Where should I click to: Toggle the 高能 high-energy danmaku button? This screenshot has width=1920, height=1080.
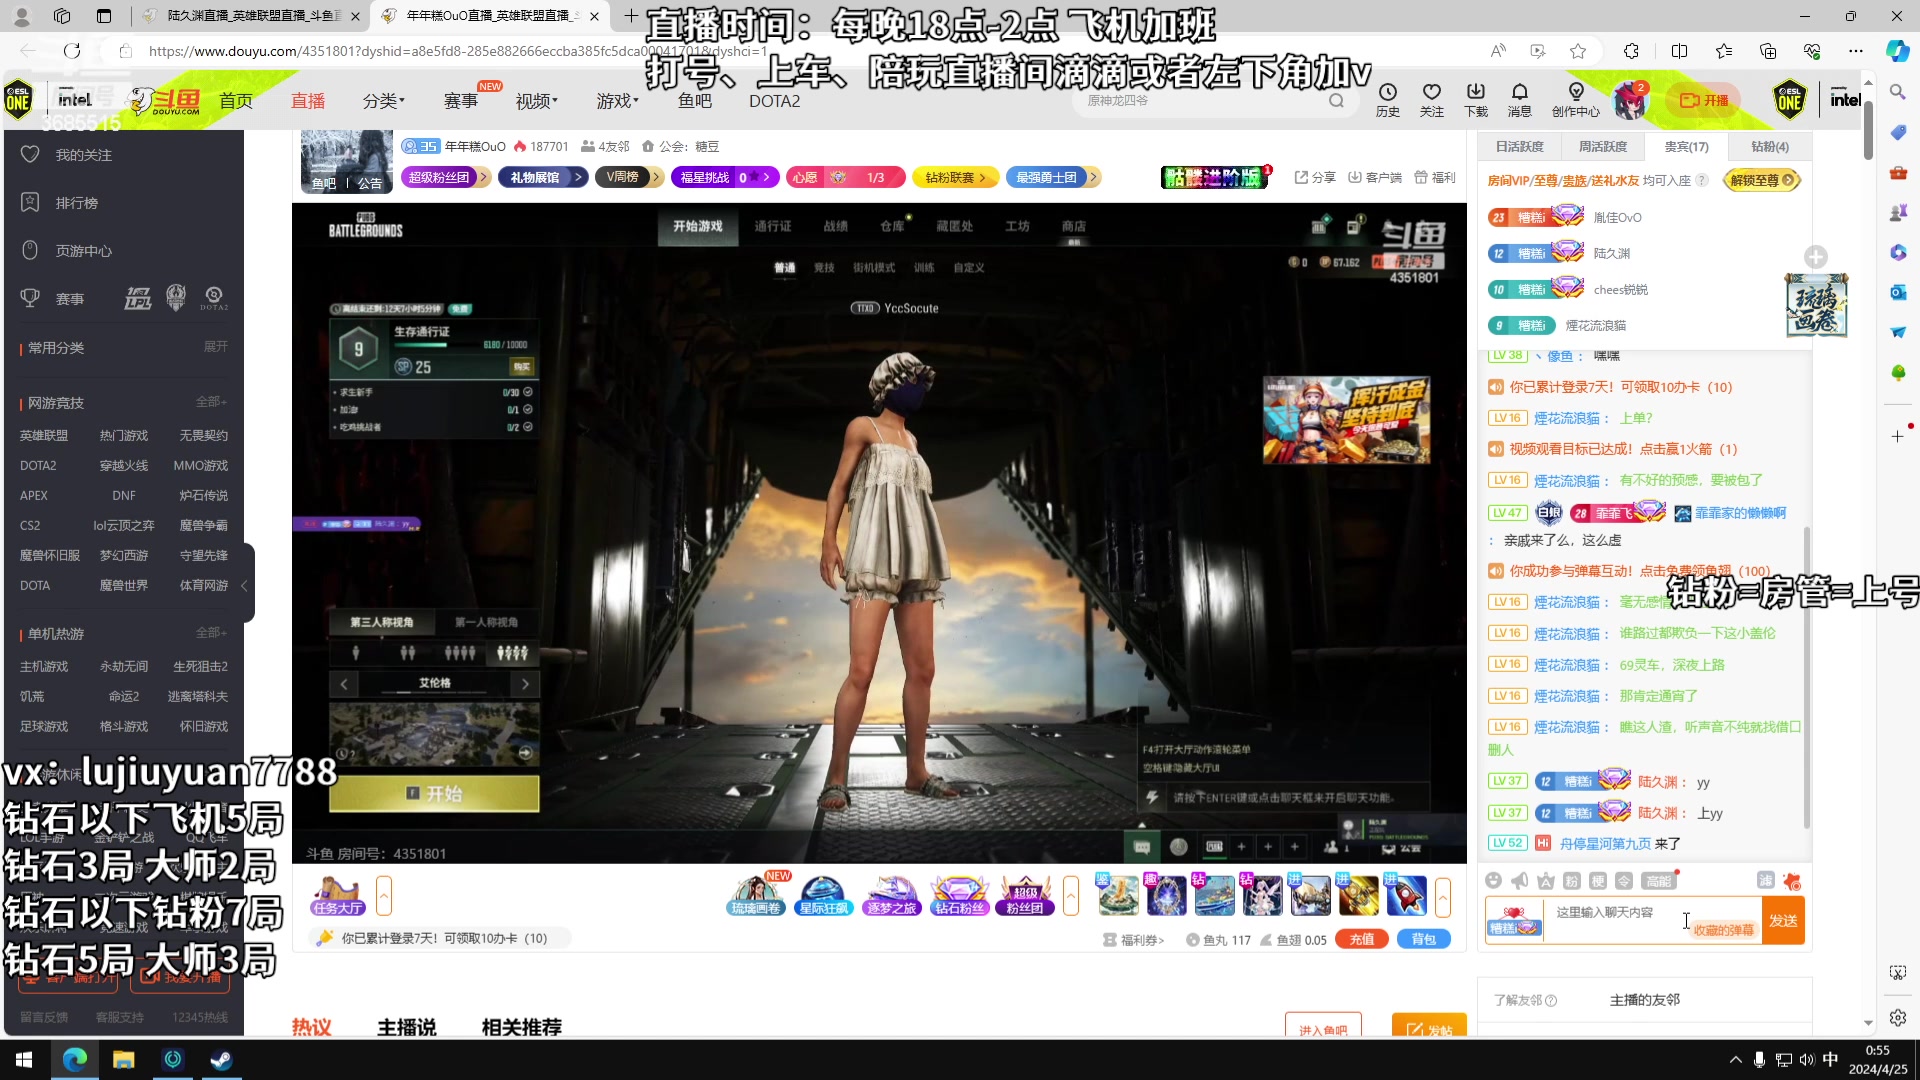(1659, 880)
